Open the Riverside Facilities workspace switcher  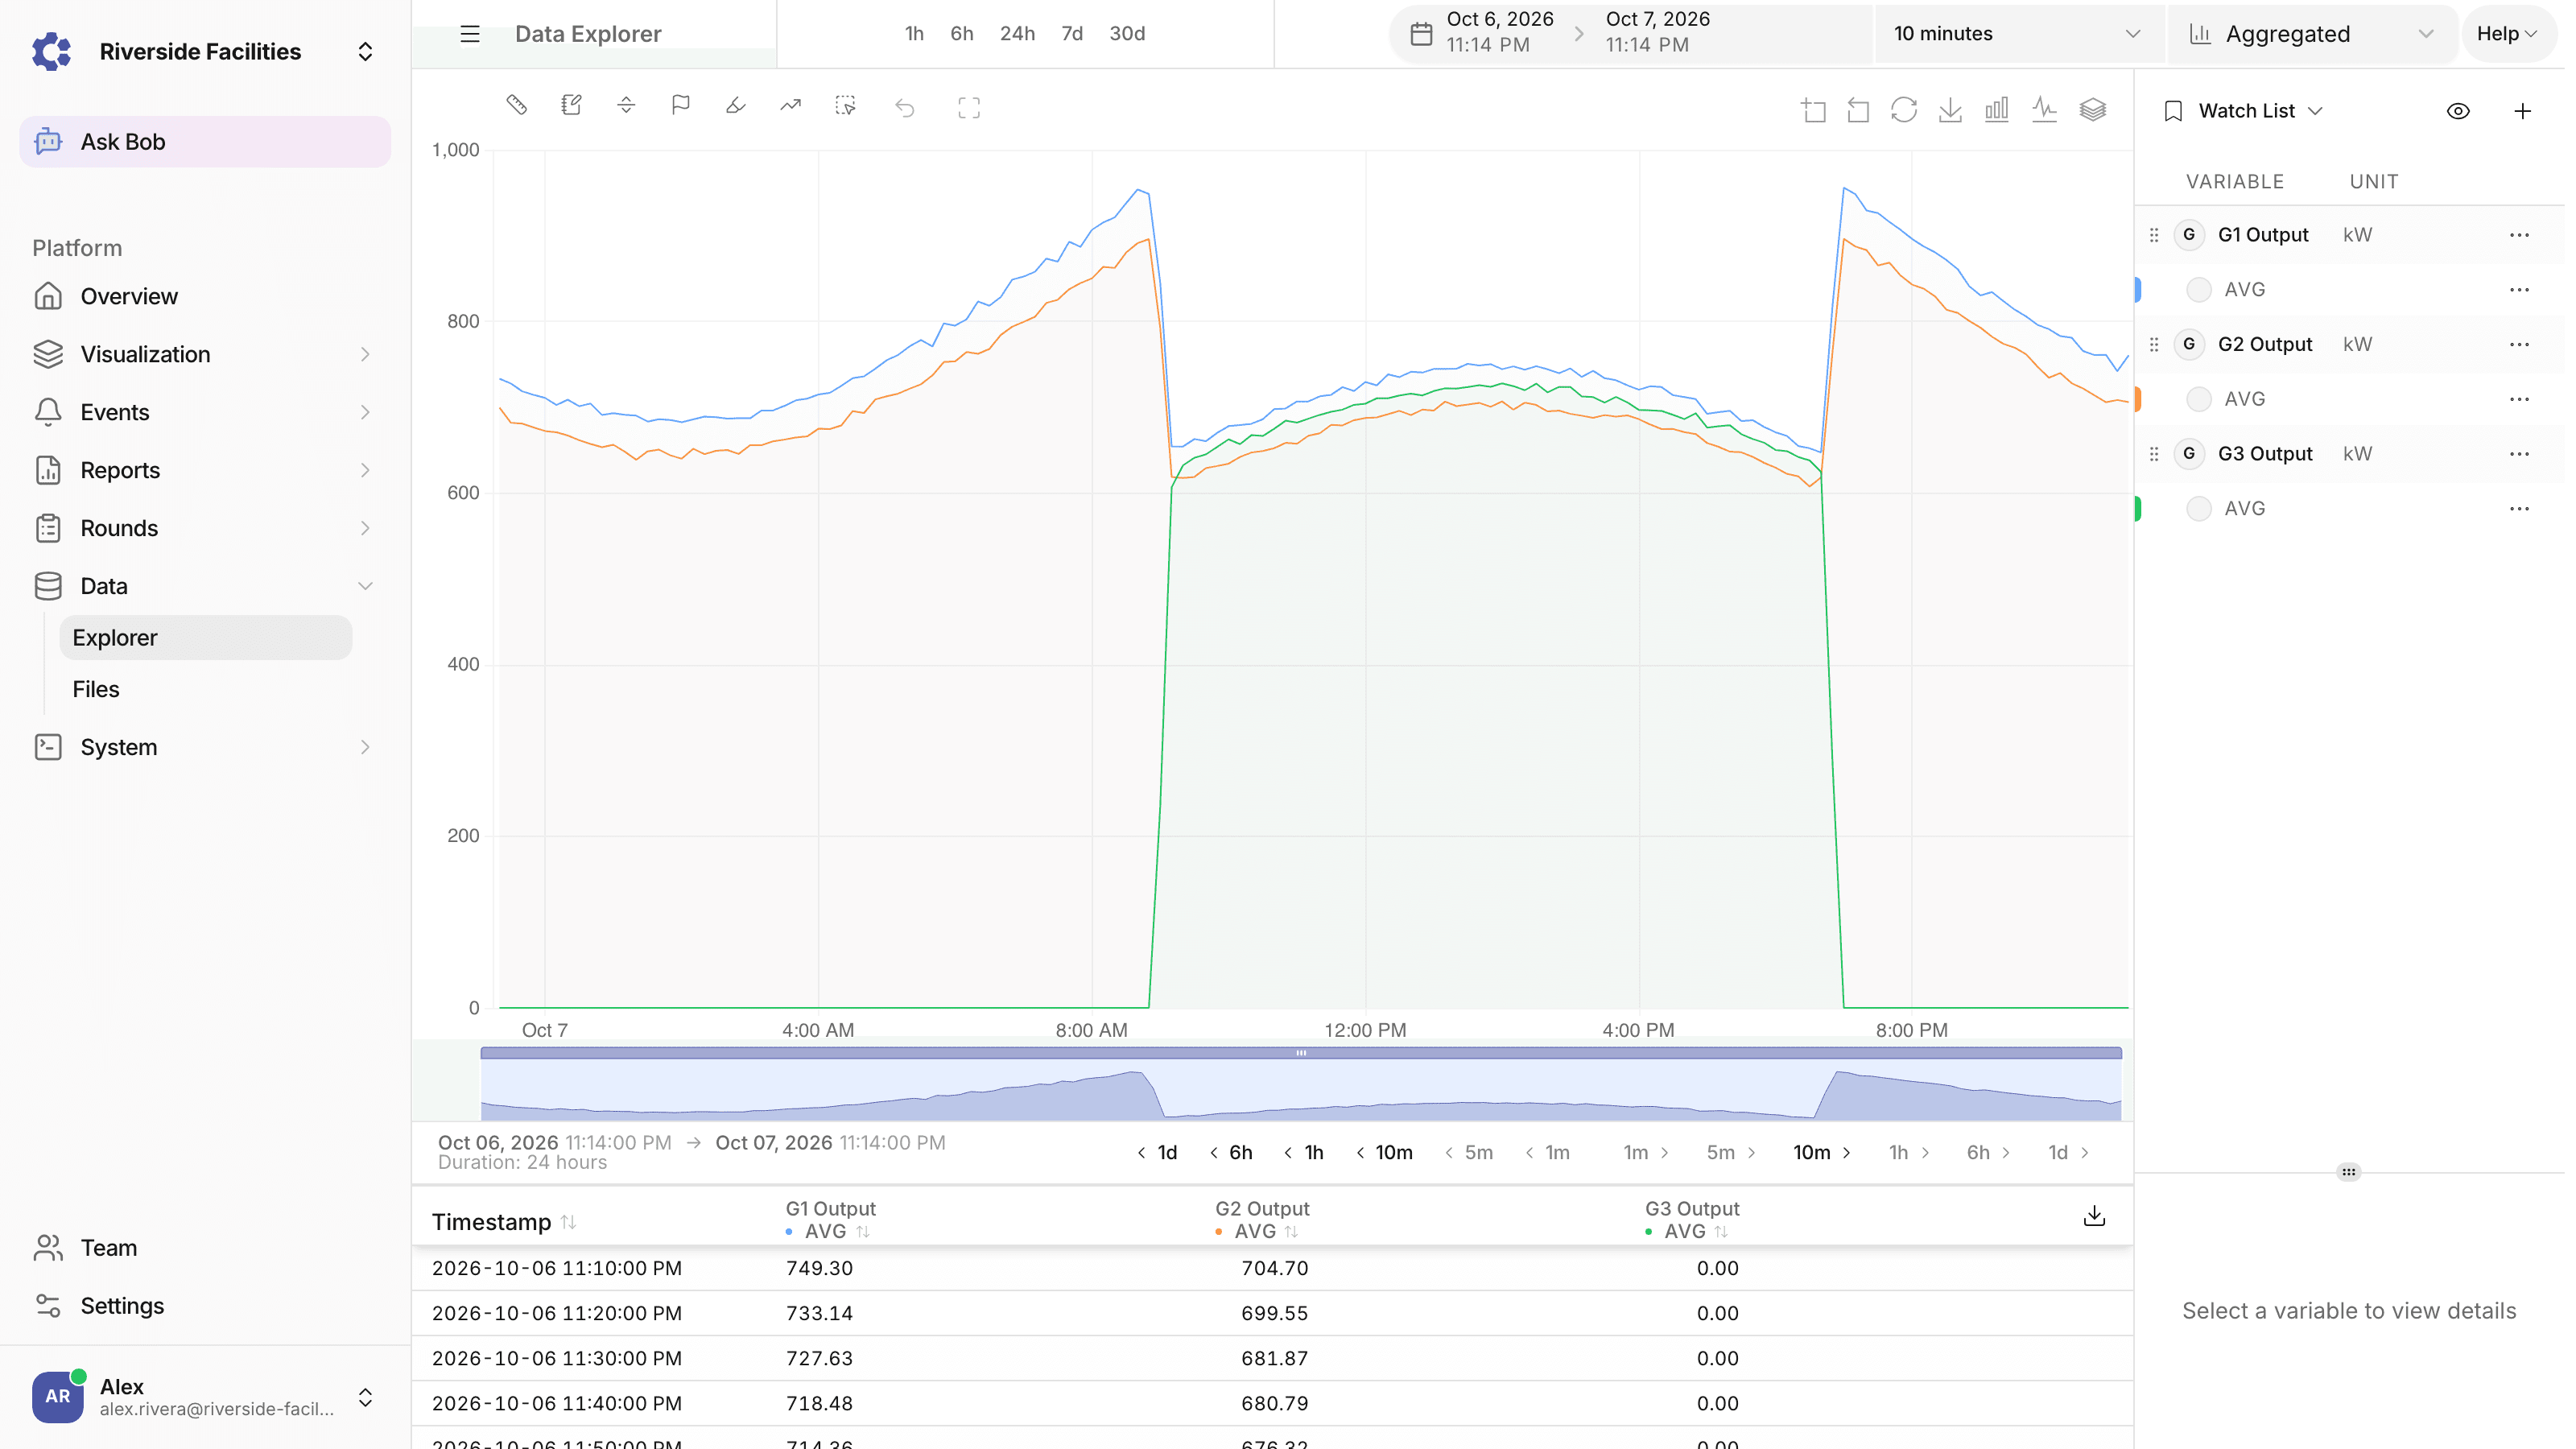point(205,52)
